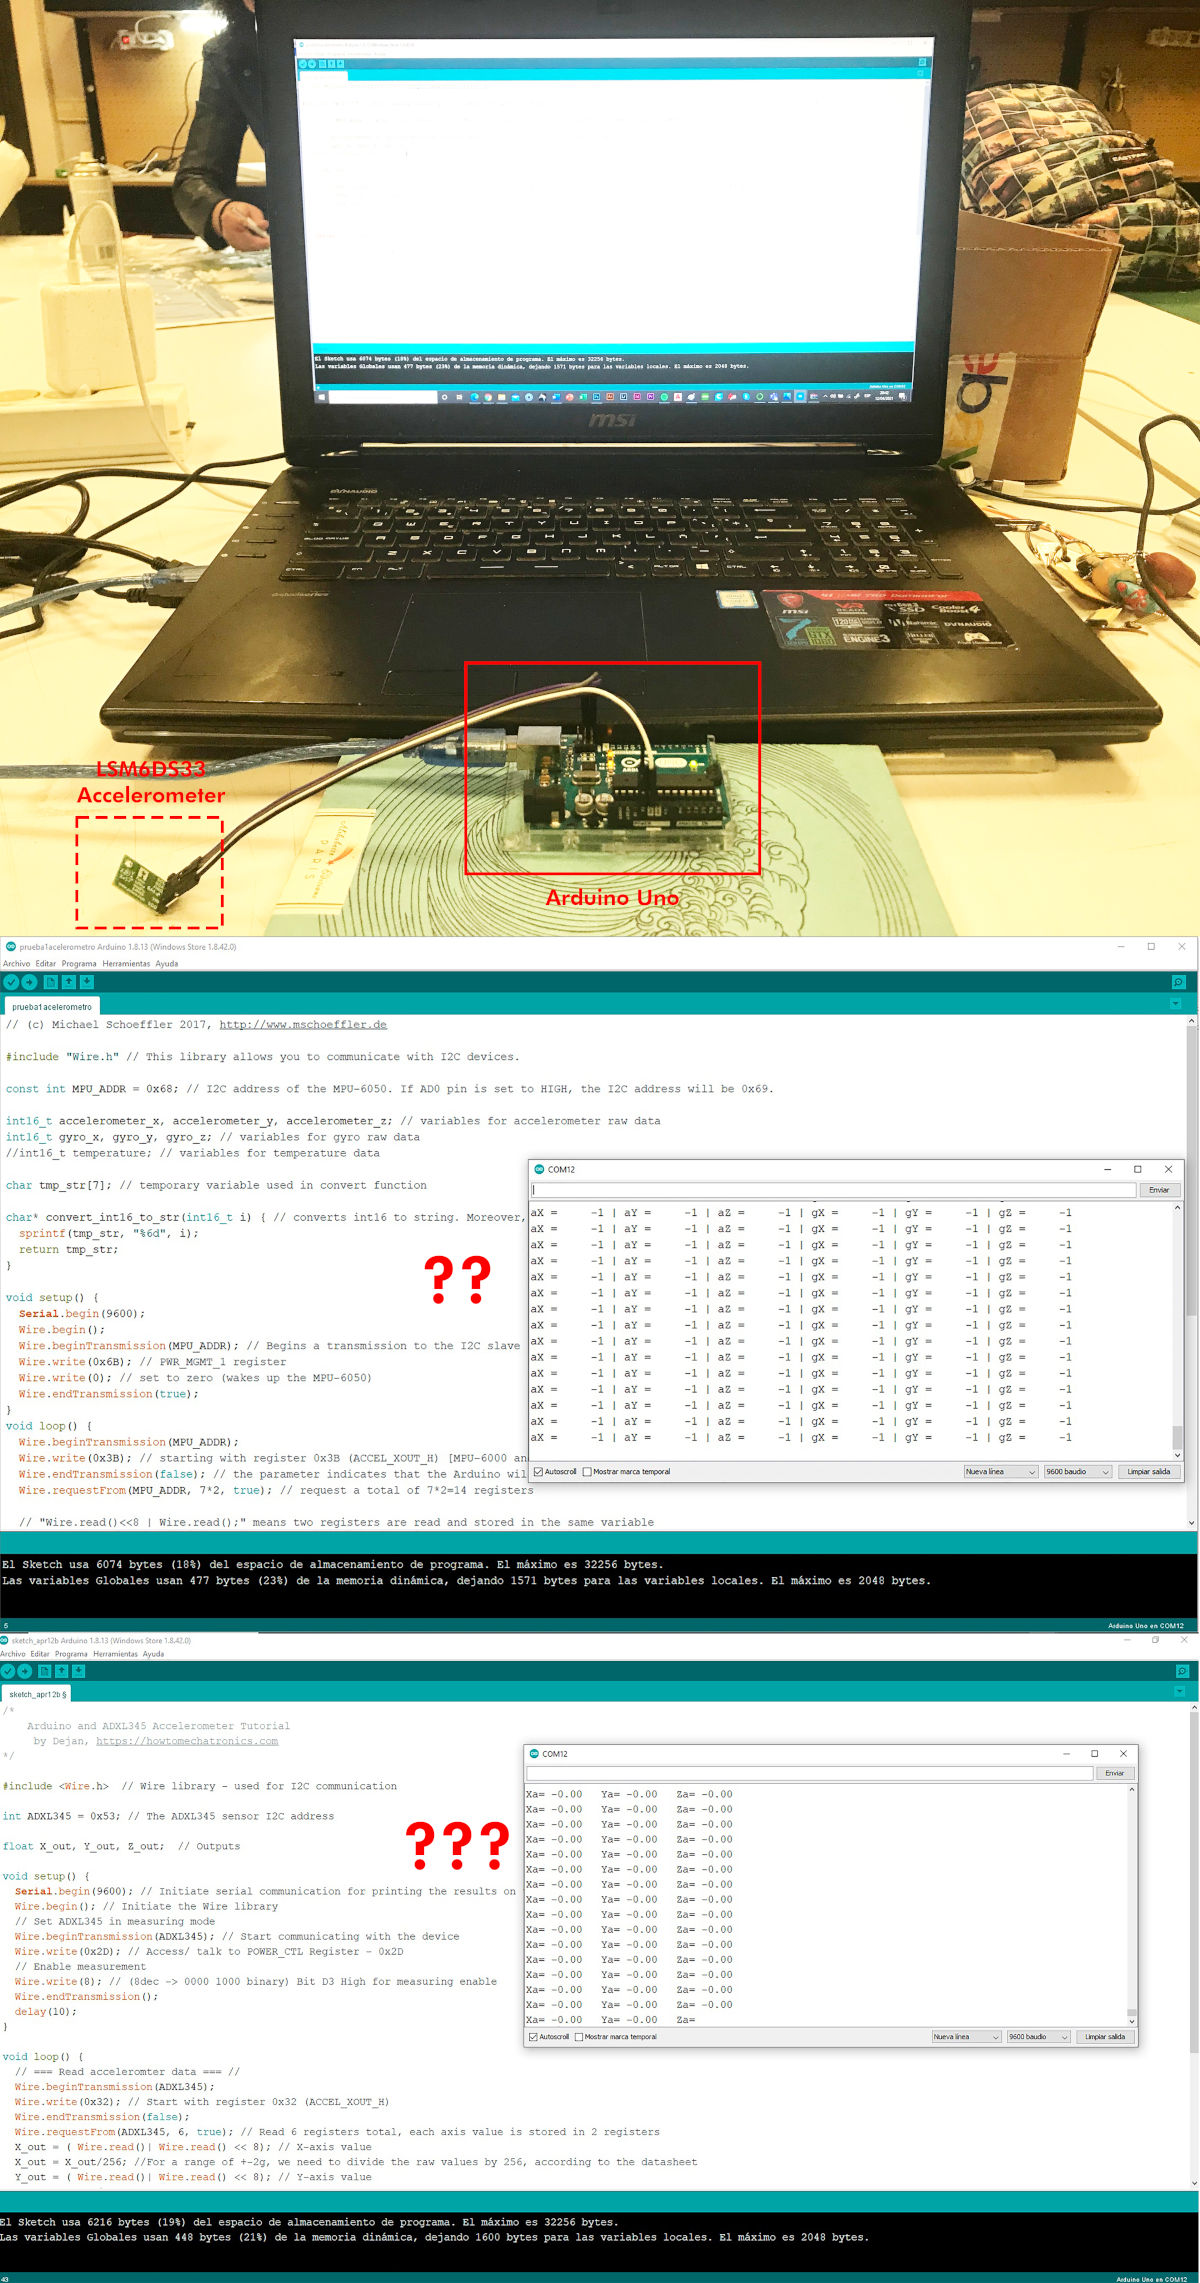
Task: Click send text field in aX/gX monitor
Action: point(834,1190)
